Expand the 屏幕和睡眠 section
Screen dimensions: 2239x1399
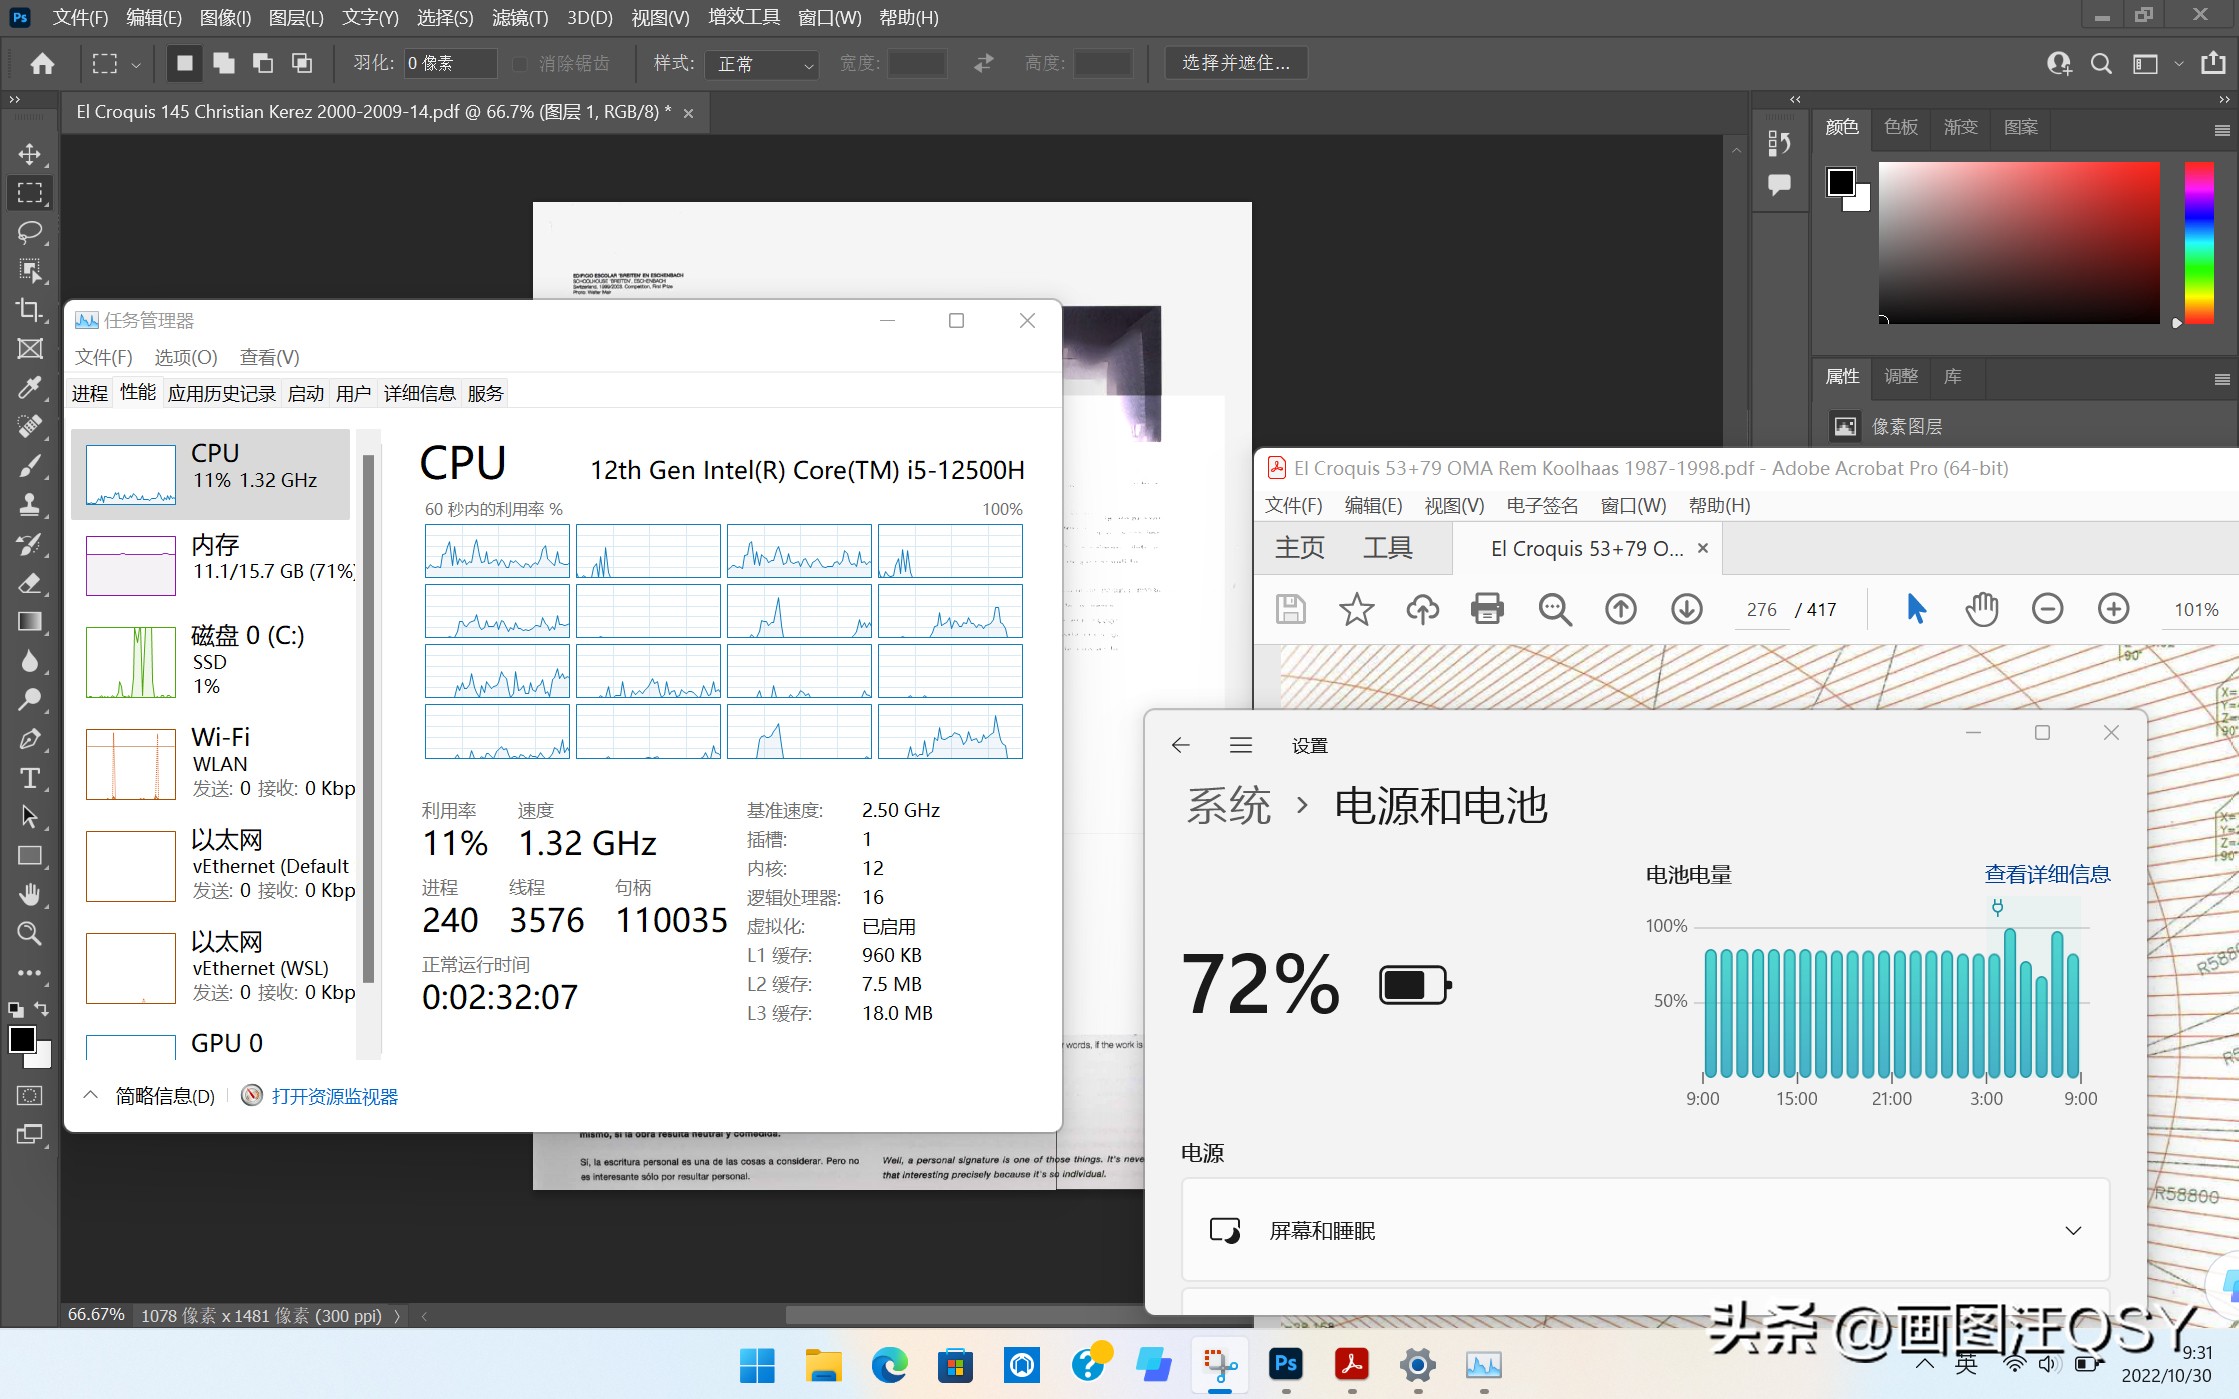point(2073,1230)
